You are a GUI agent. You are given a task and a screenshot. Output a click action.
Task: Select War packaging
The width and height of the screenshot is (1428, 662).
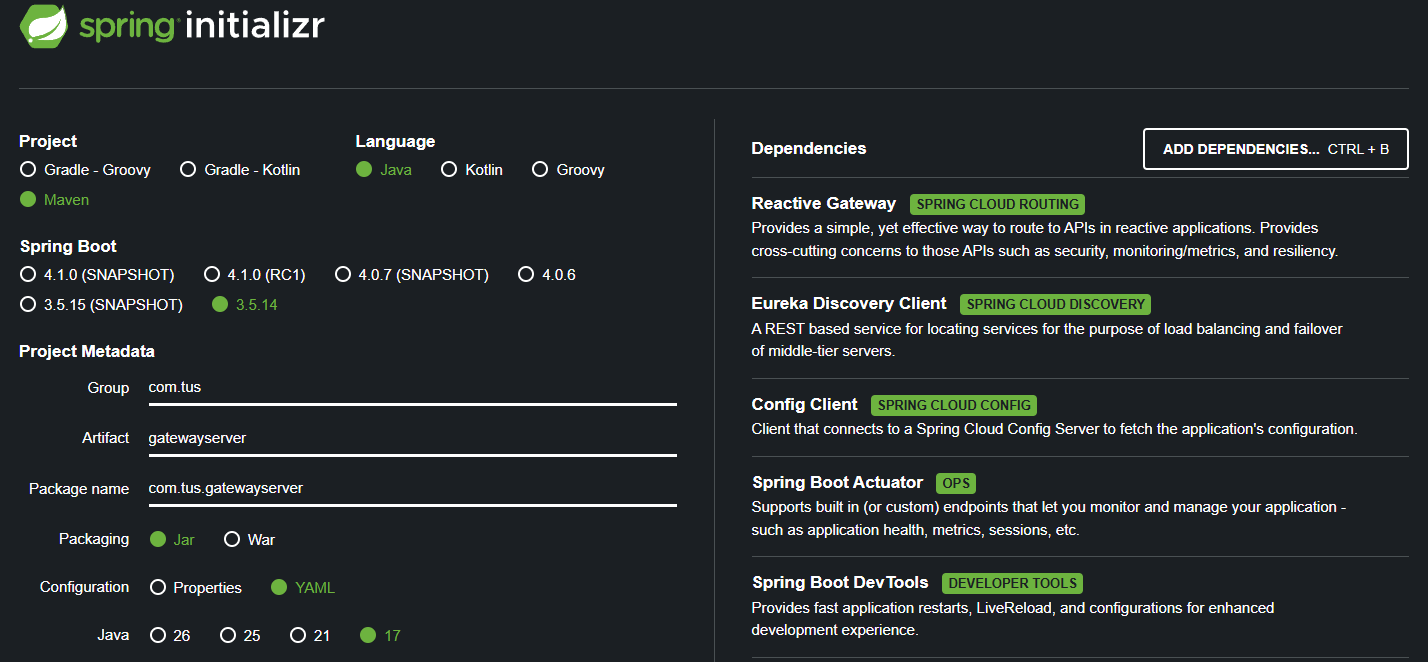click(250, 539)
